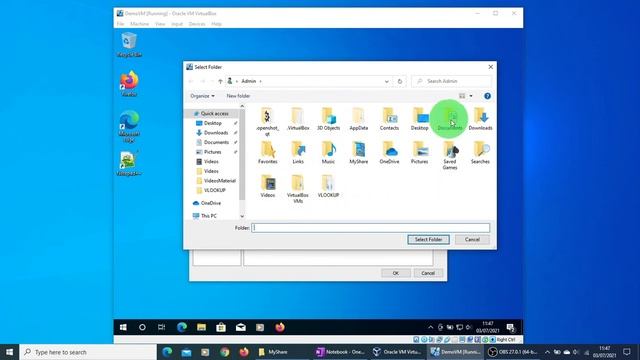Open Firefox in the VM taskbar
The image size is (640, 360).
tap(280, 327)
